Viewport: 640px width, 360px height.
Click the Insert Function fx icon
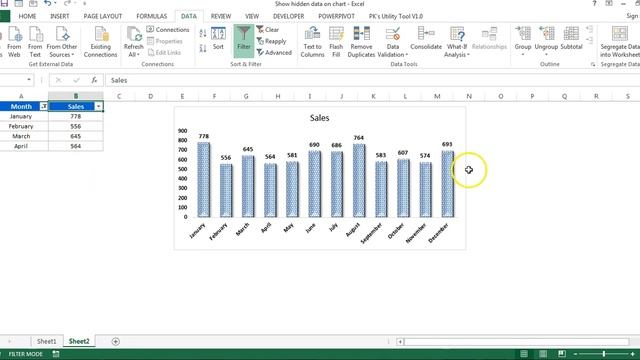[94, 80]
